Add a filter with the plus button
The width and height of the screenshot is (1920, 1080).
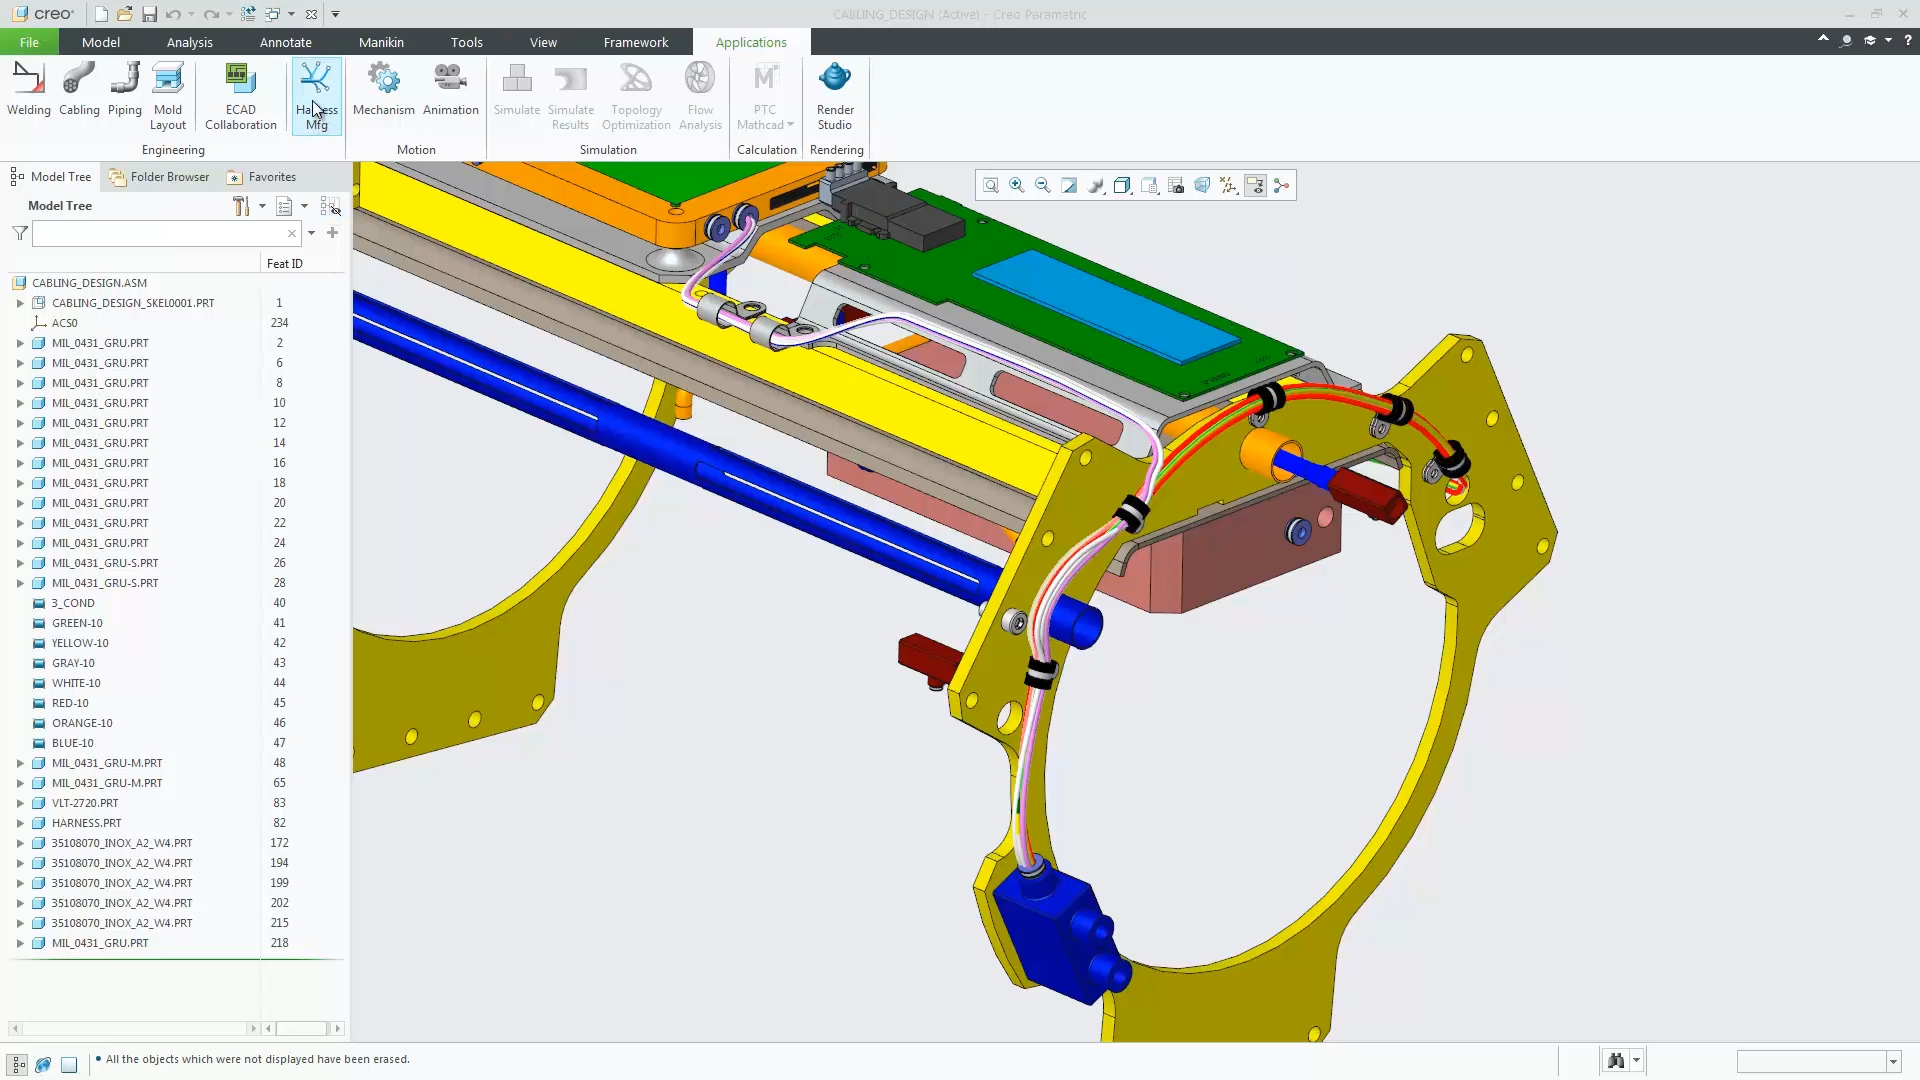tap(332, 233)
